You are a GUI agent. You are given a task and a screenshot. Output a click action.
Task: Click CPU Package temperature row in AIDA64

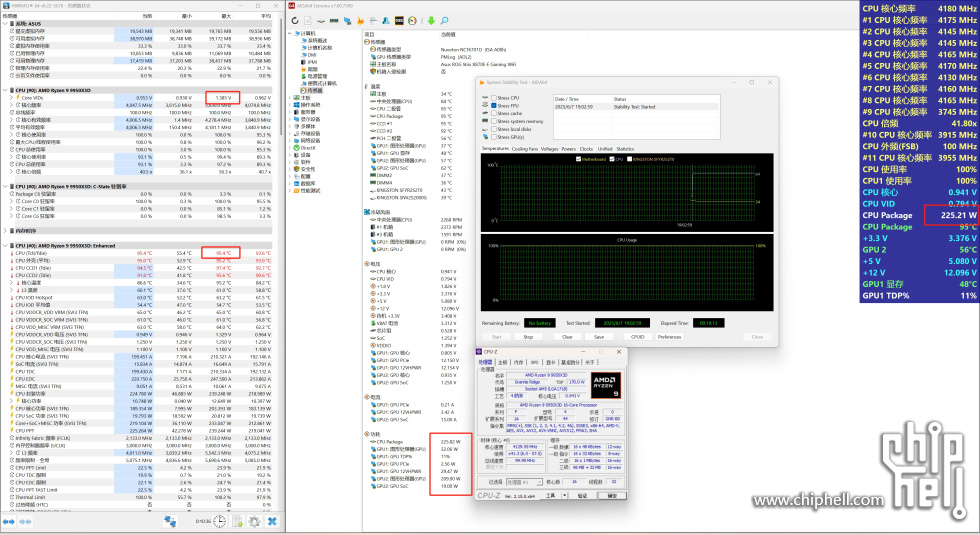[412, 116]
